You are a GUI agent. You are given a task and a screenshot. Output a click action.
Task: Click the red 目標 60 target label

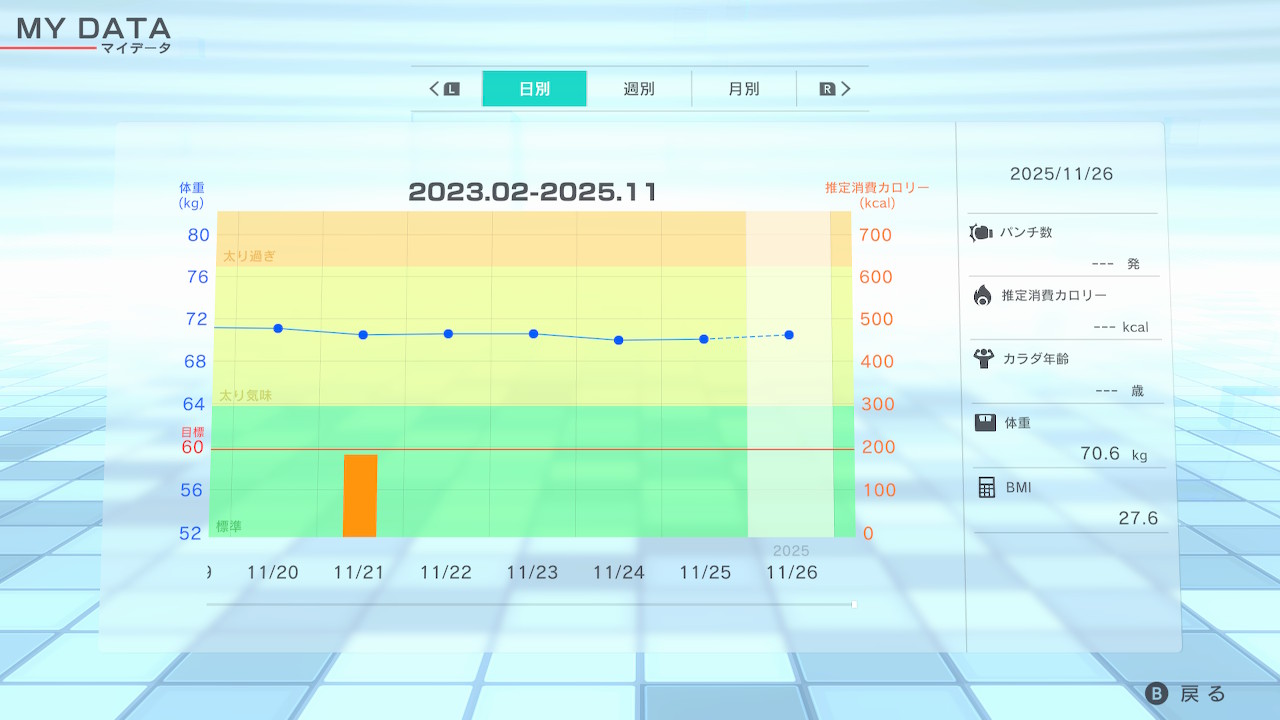tap(191, 441)
